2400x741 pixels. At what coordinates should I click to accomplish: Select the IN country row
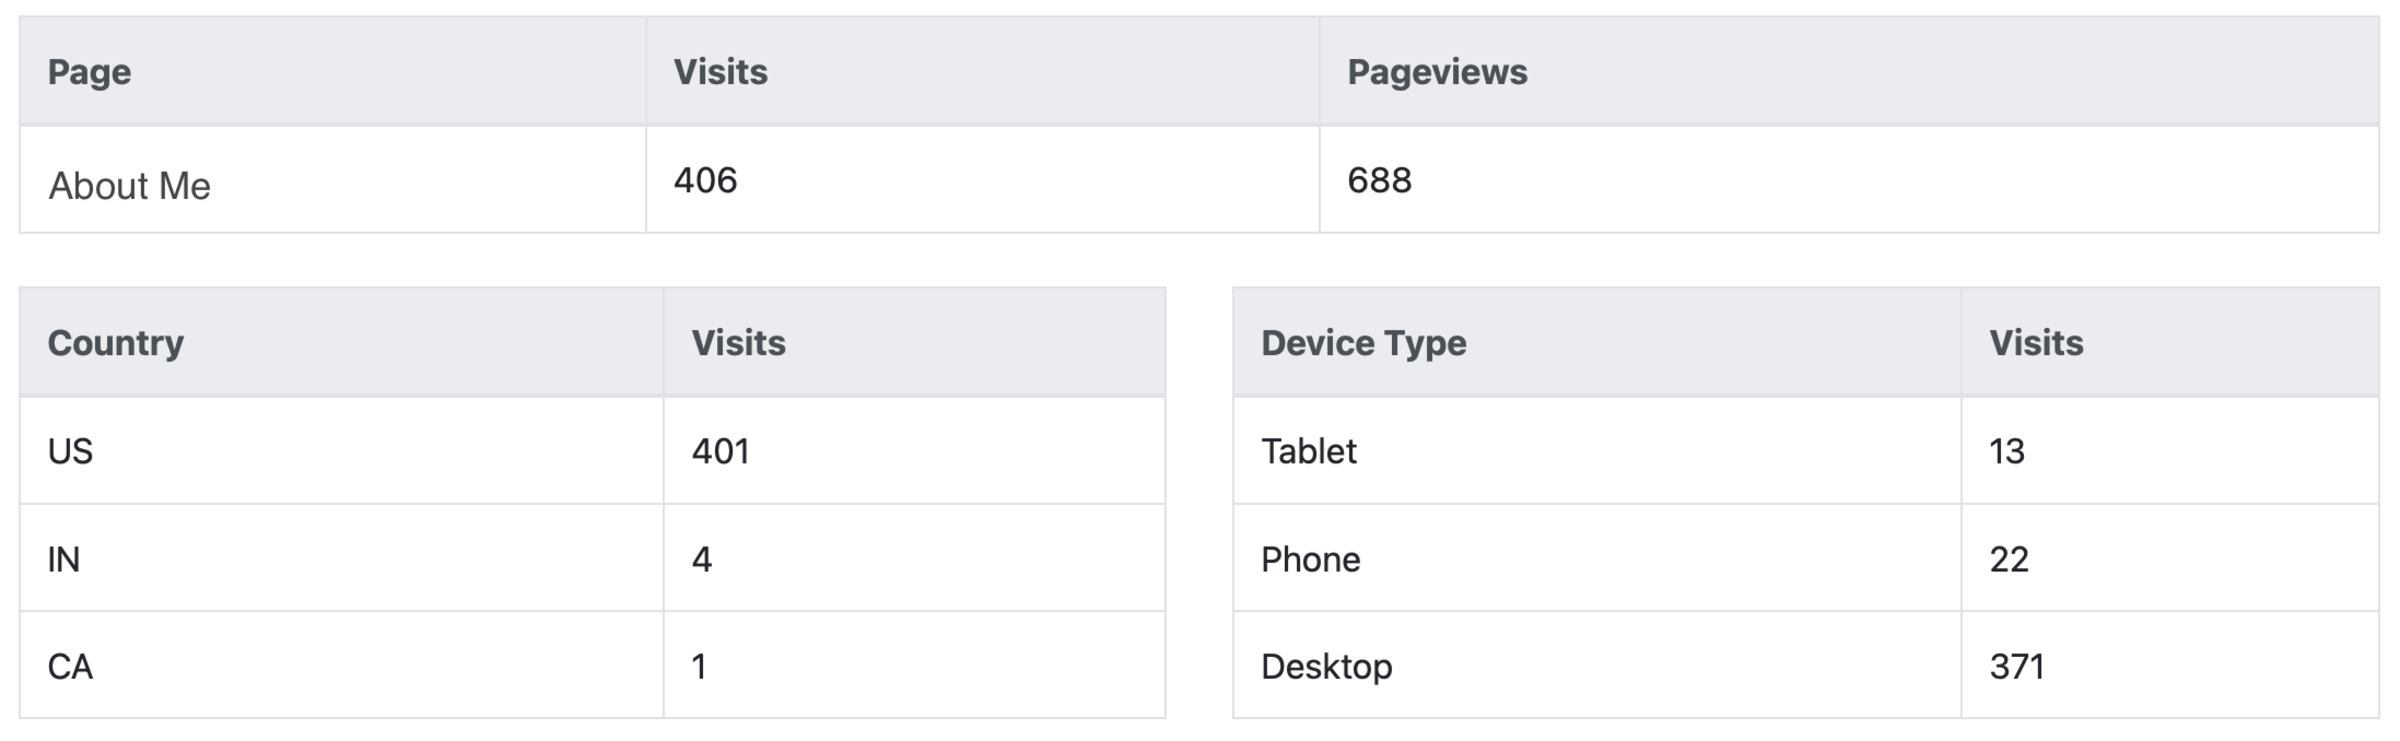[x=63, y=560]
